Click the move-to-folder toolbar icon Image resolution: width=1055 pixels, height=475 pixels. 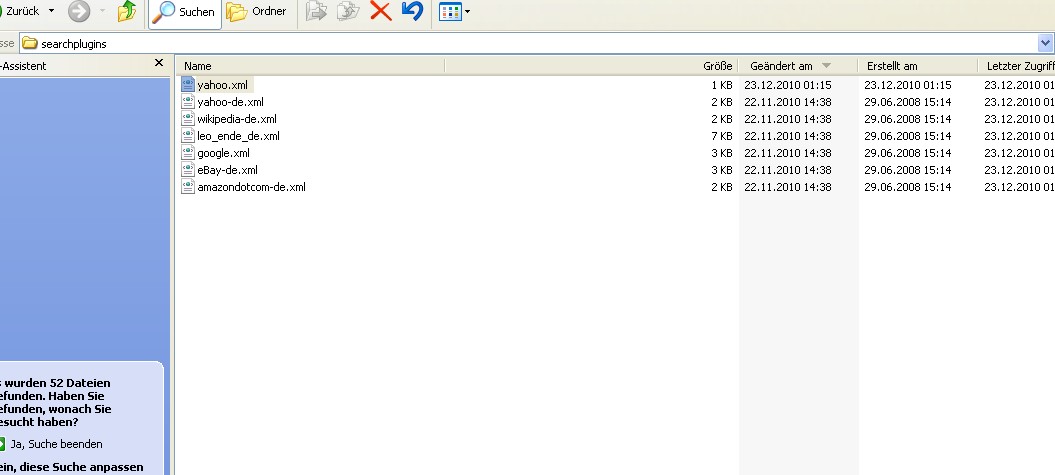[316, 11]
